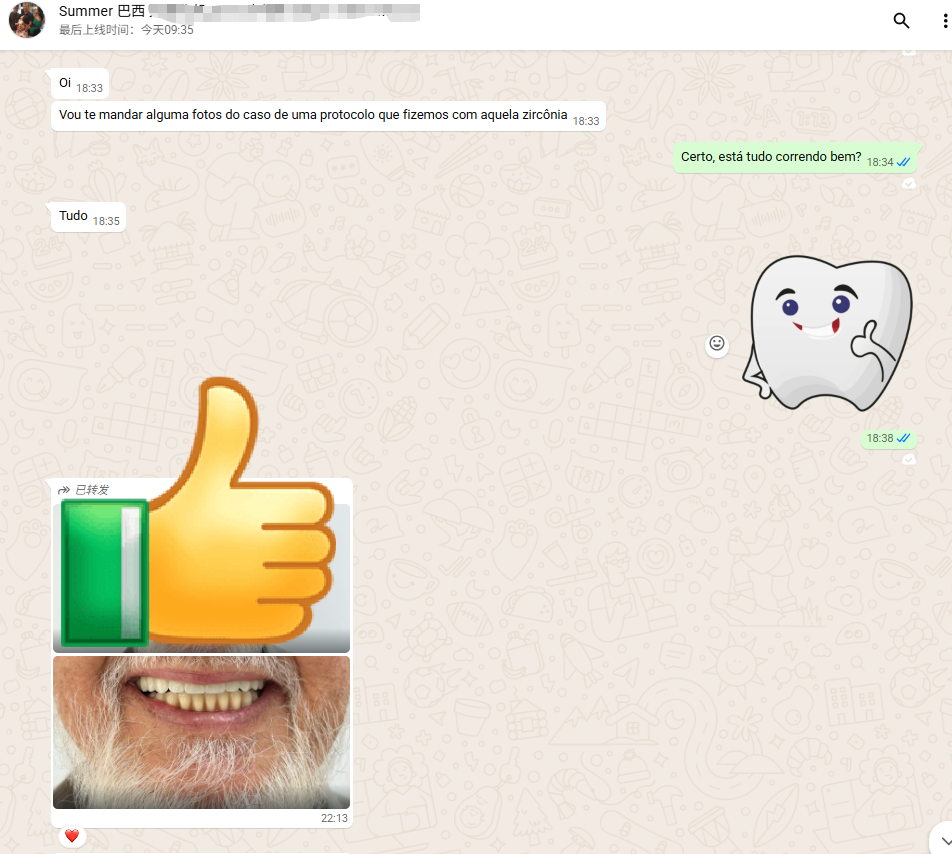
Task: Open the first forwarded image at top
Action: 202,578
